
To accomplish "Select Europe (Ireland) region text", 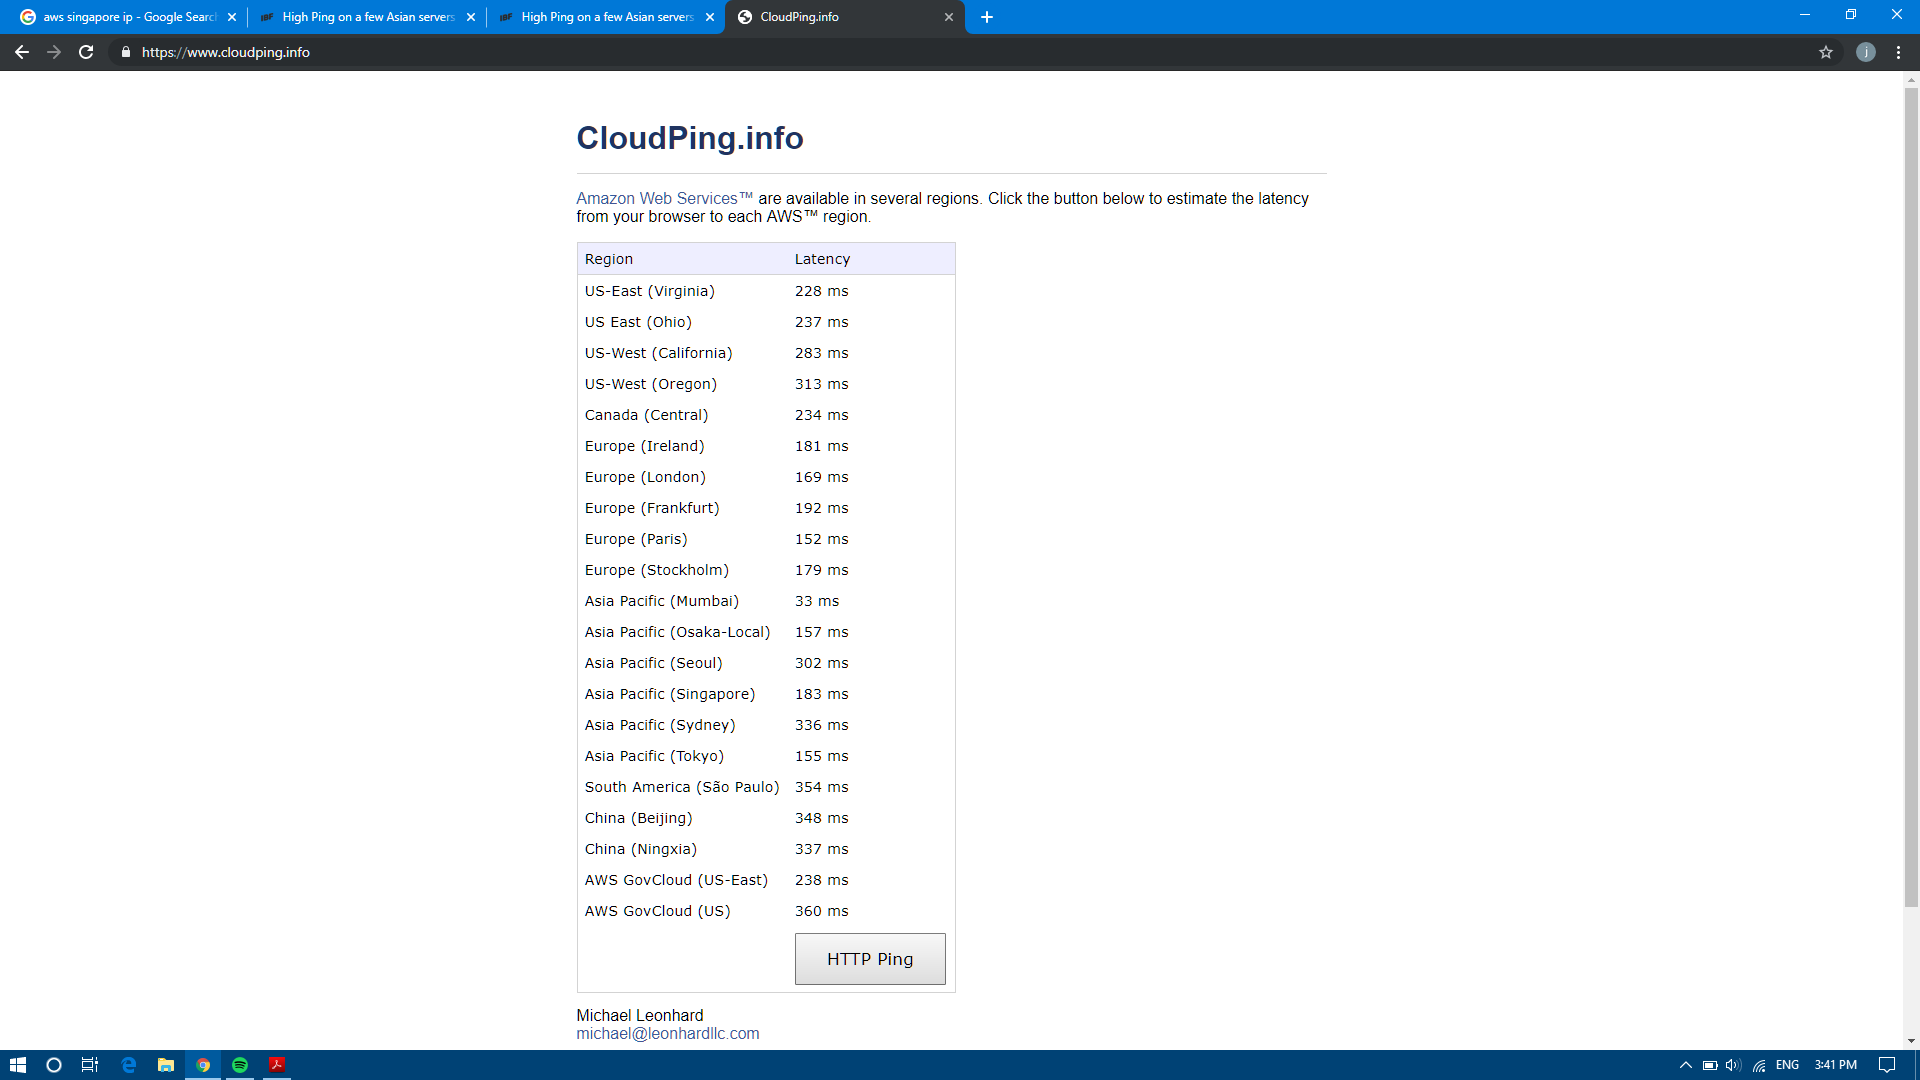I will (x=645, y=446).
